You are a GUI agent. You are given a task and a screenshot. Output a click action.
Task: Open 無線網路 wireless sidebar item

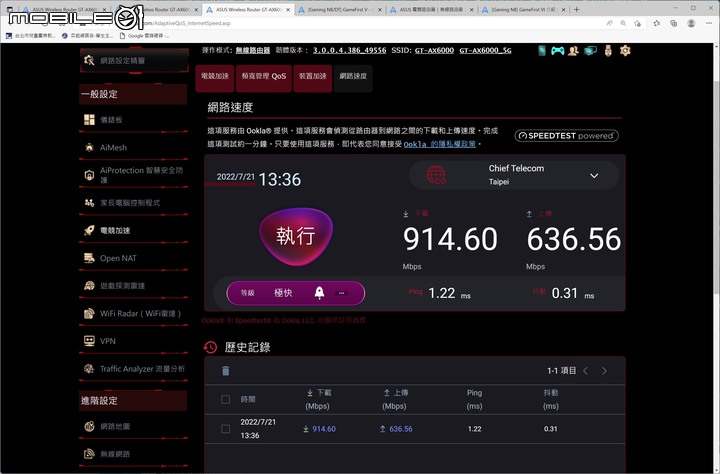click(134, 454)
